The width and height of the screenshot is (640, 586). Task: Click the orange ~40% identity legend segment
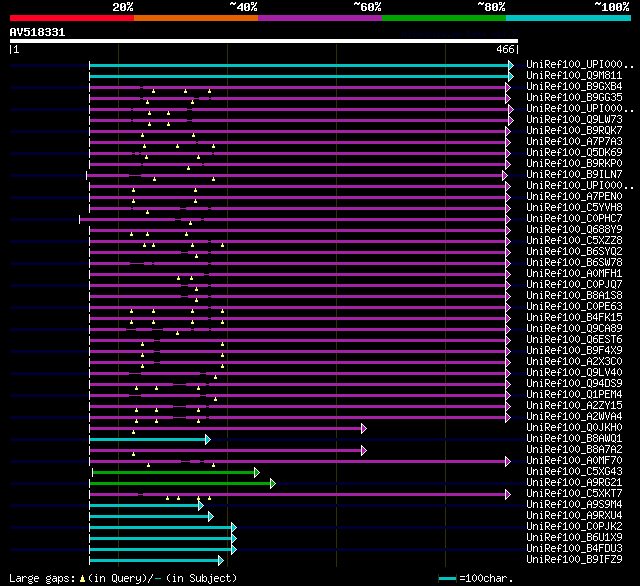pos(196,18)
